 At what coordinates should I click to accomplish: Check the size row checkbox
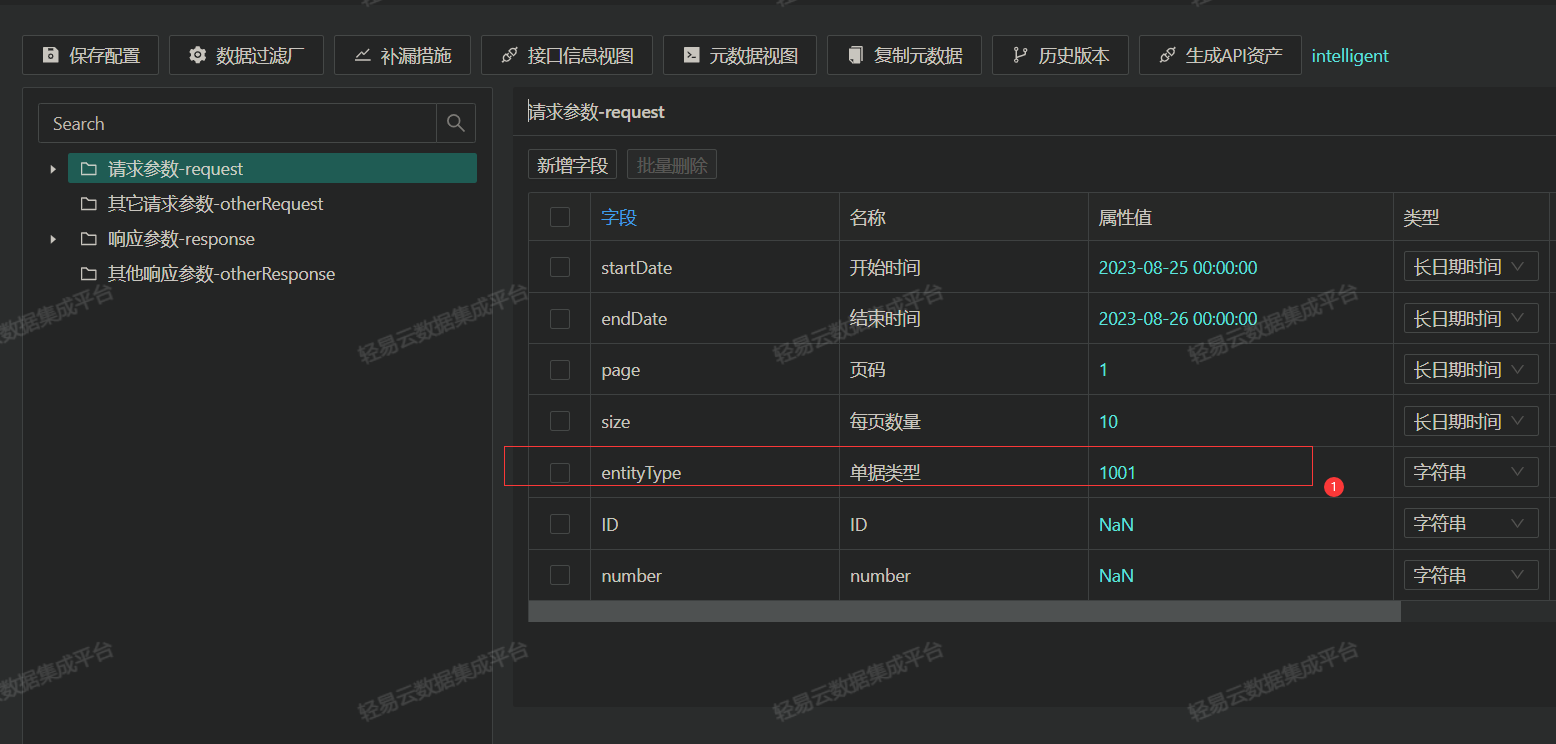[x=560, y=421]
